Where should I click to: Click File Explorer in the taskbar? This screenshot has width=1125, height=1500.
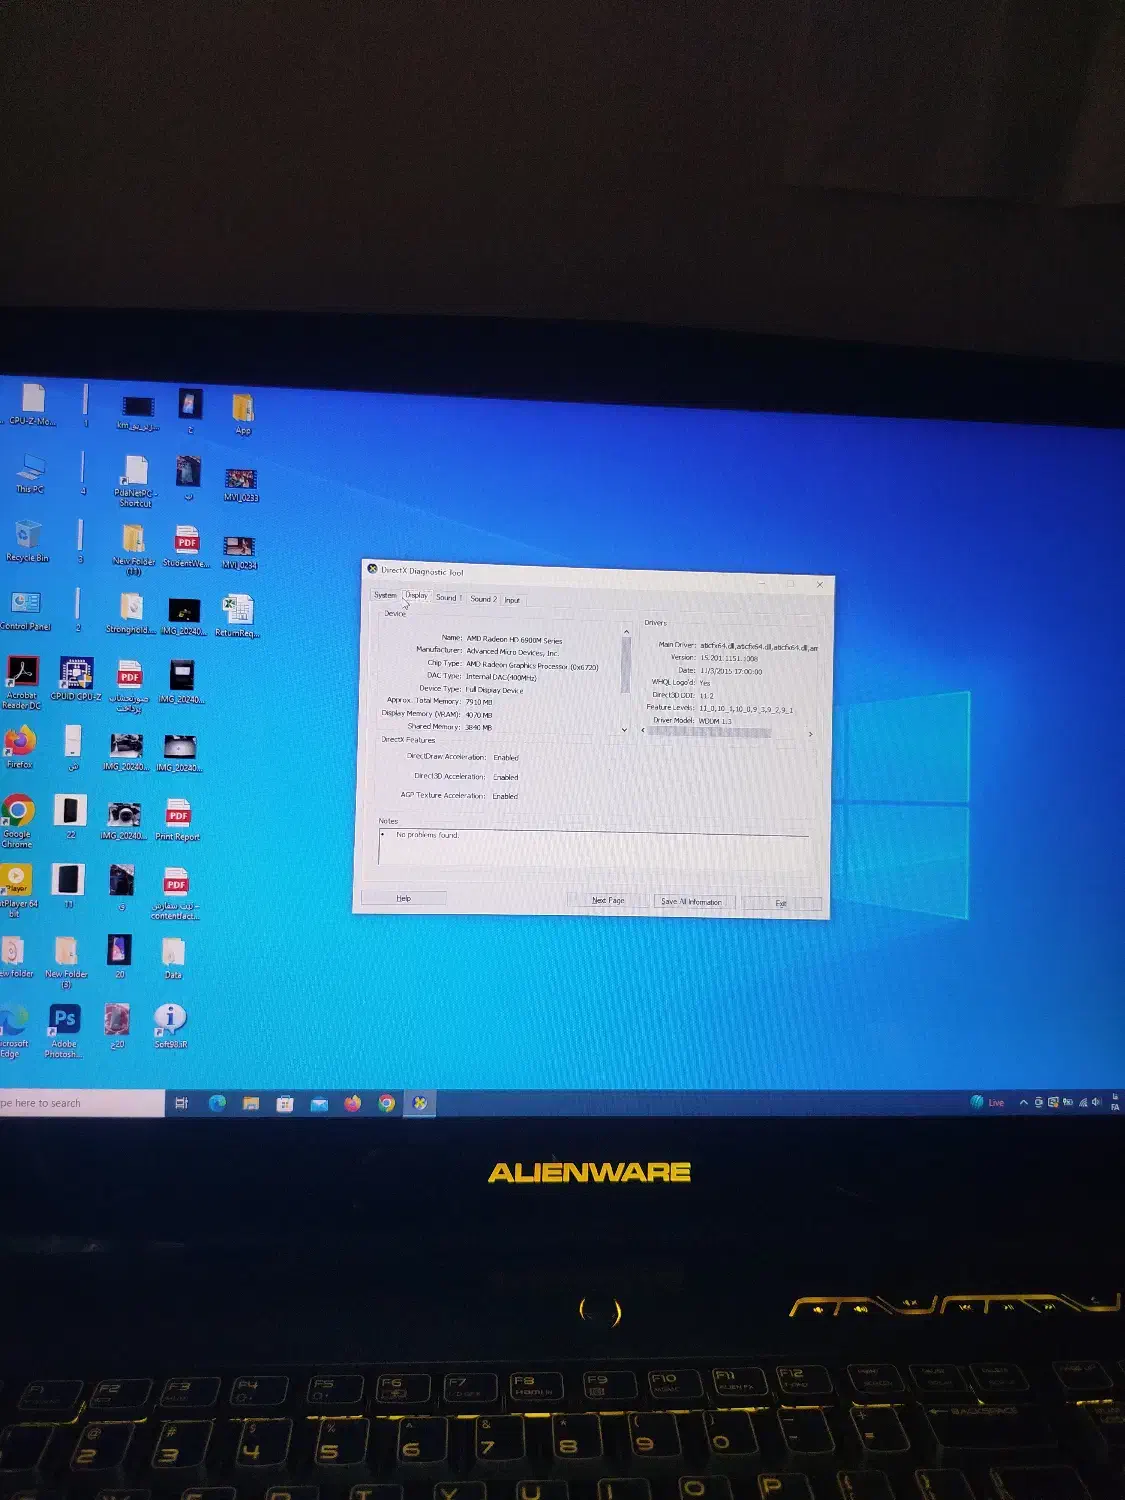[x=251, y=1103]
